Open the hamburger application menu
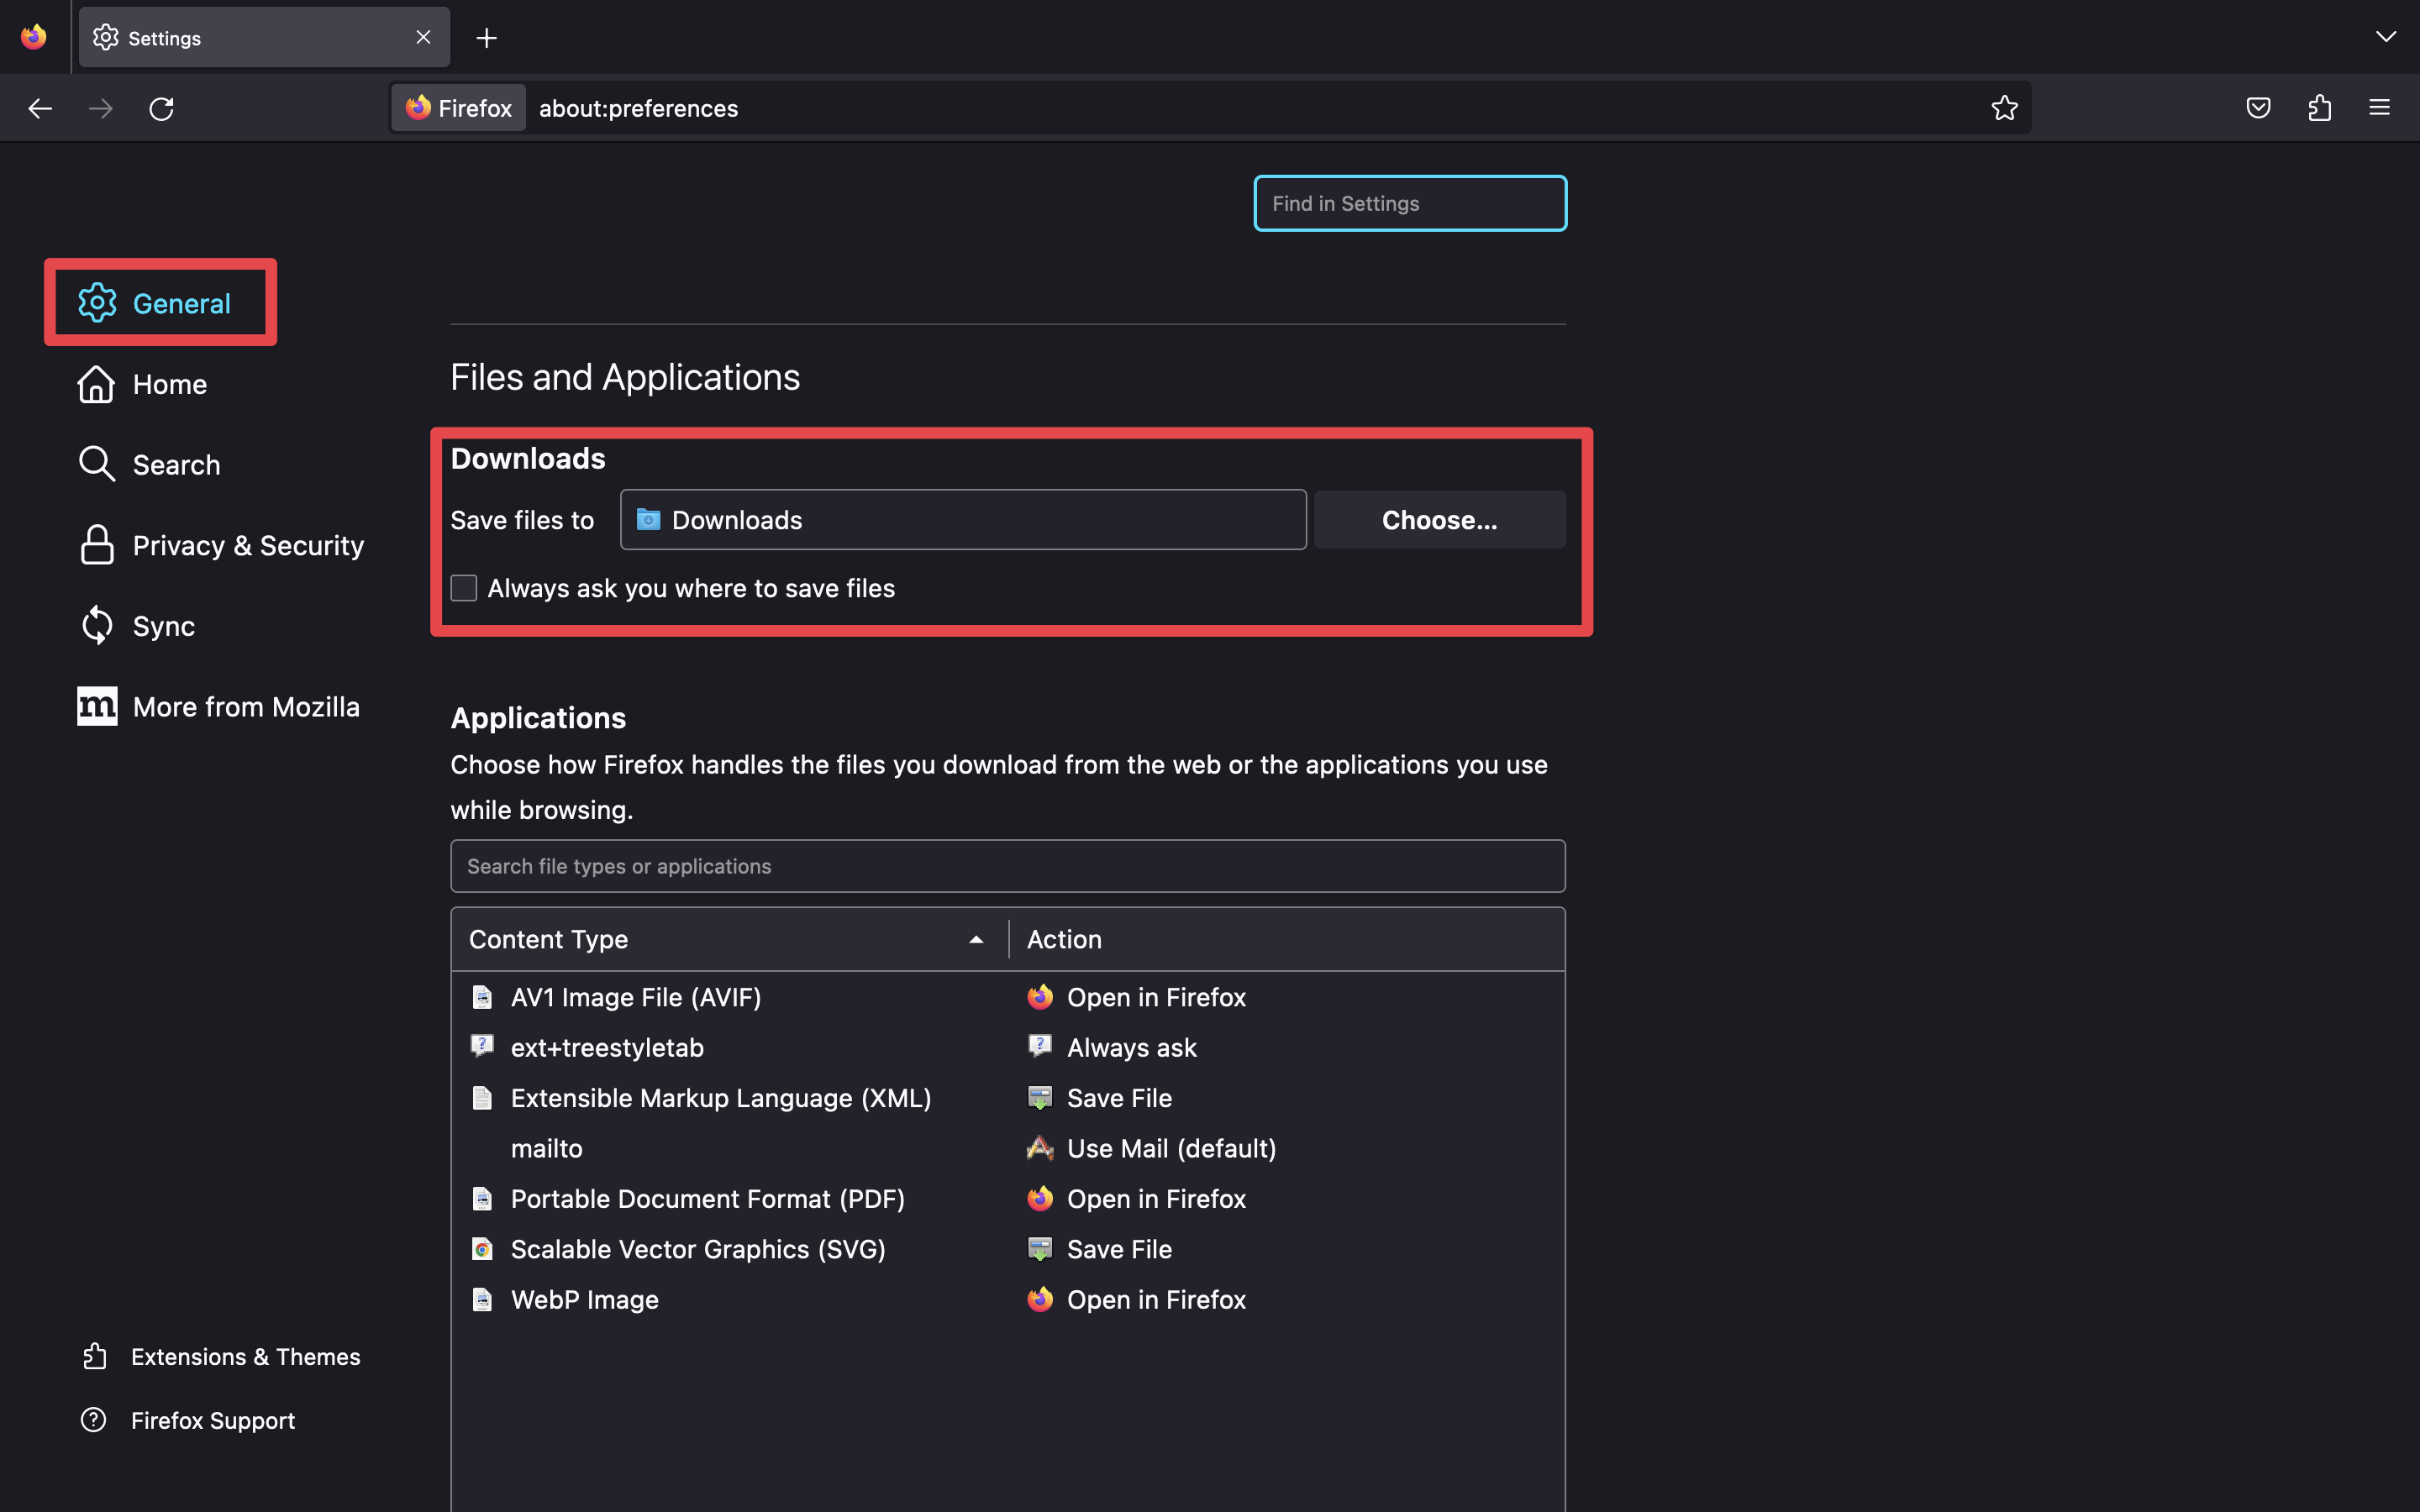 click(x=2379, y=108)
